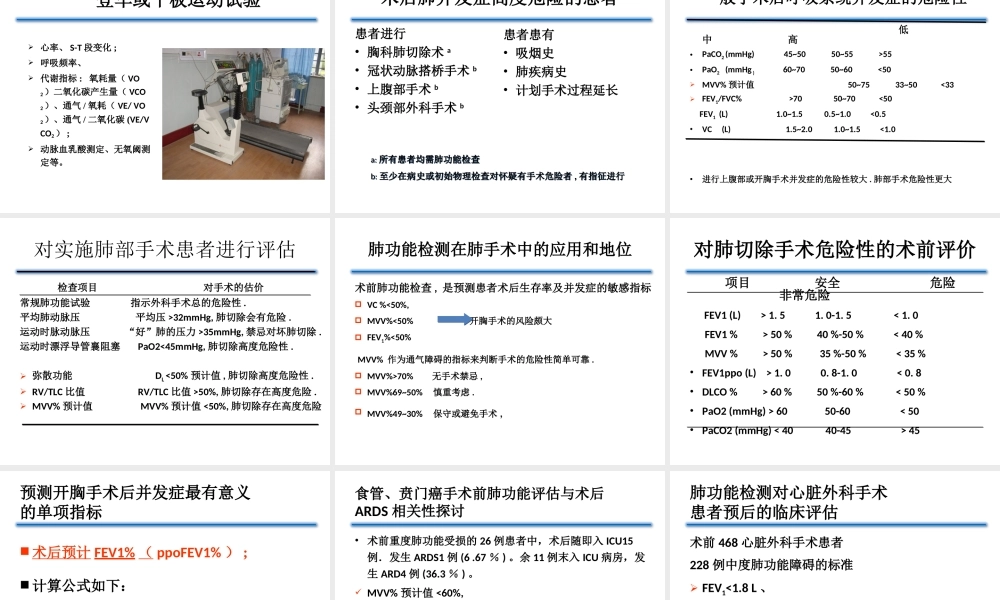Click the blue arrow pointing to 开胸手术的风险颇大
The width and height of the screenshot is (1000, 600).
[x=452, y=320]
